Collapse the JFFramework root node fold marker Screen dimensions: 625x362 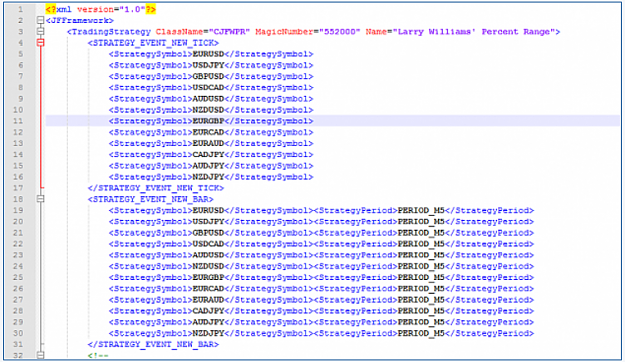[40, 20]
